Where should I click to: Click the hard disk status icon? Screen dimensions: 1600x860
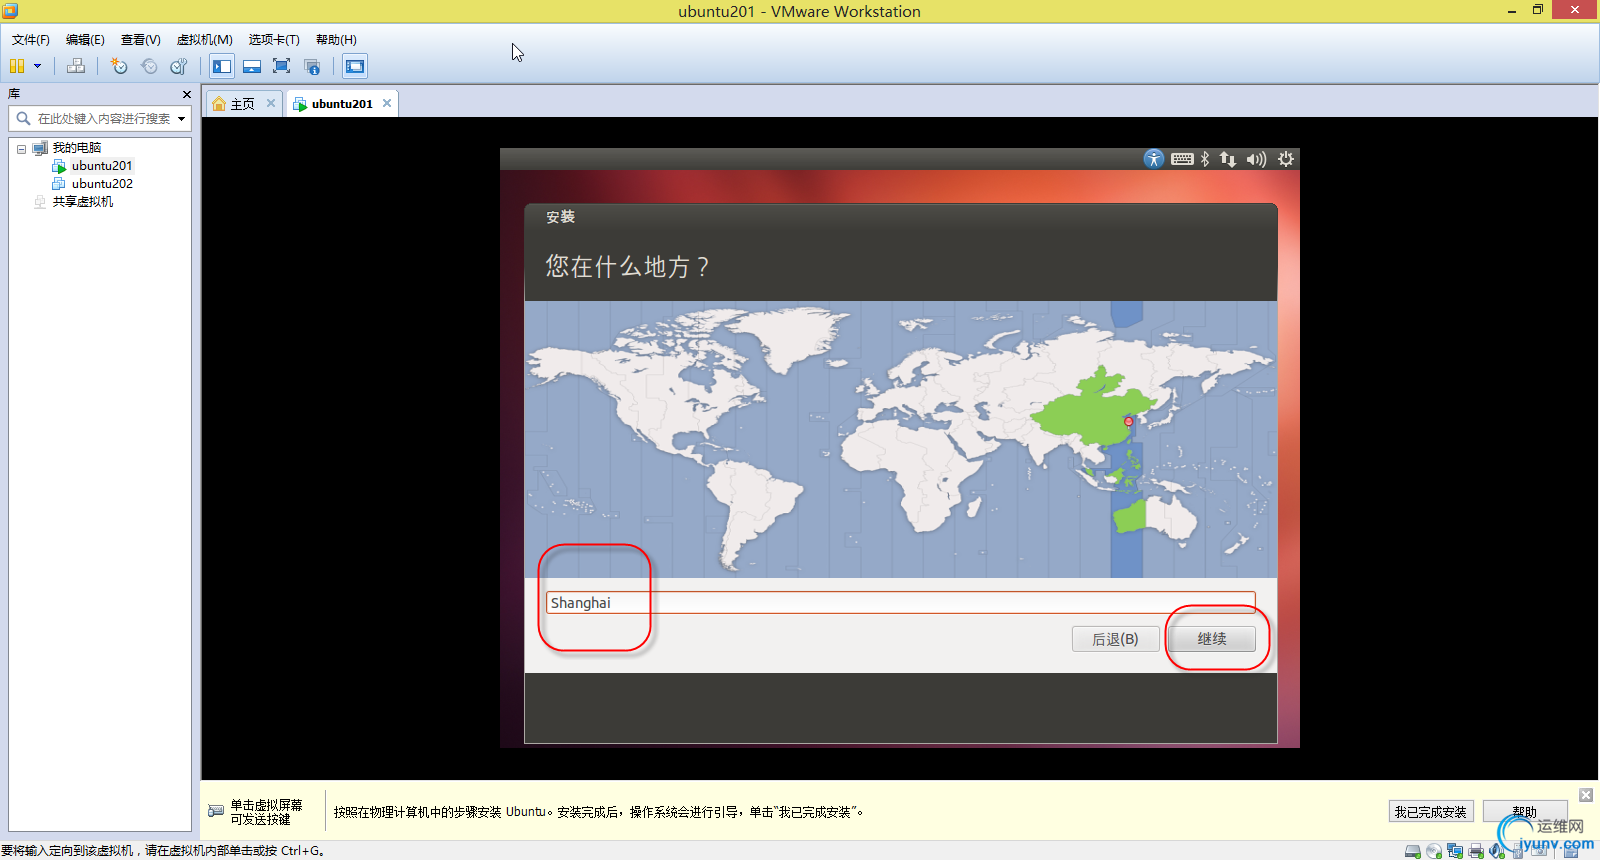(x=1413, y=852)
